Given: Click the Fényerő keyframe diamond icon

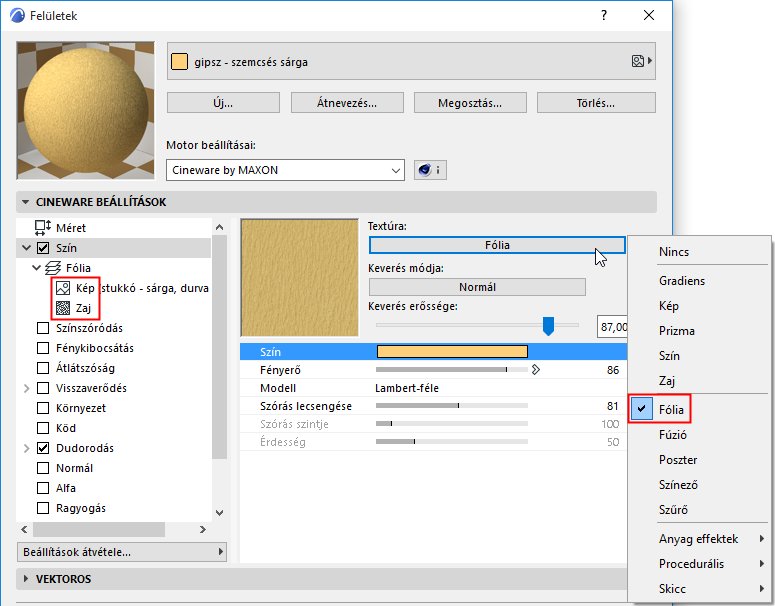Looking at the screenshot, I should pyautogui.click(x=536, y=370).
